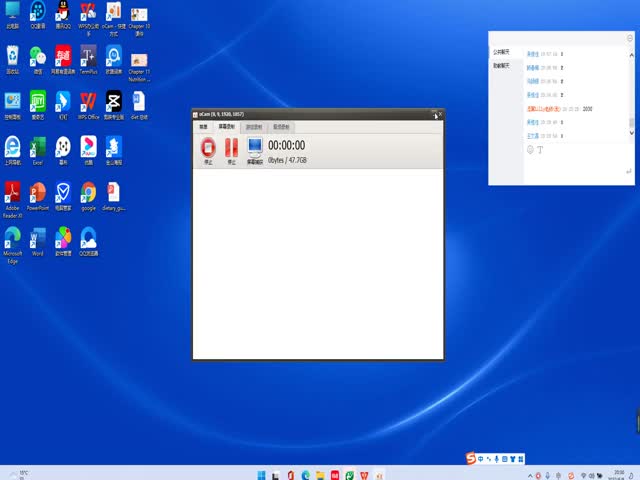
Task: Open the Google Chrome desktop shortcut
Action: (x=88, y=193)
